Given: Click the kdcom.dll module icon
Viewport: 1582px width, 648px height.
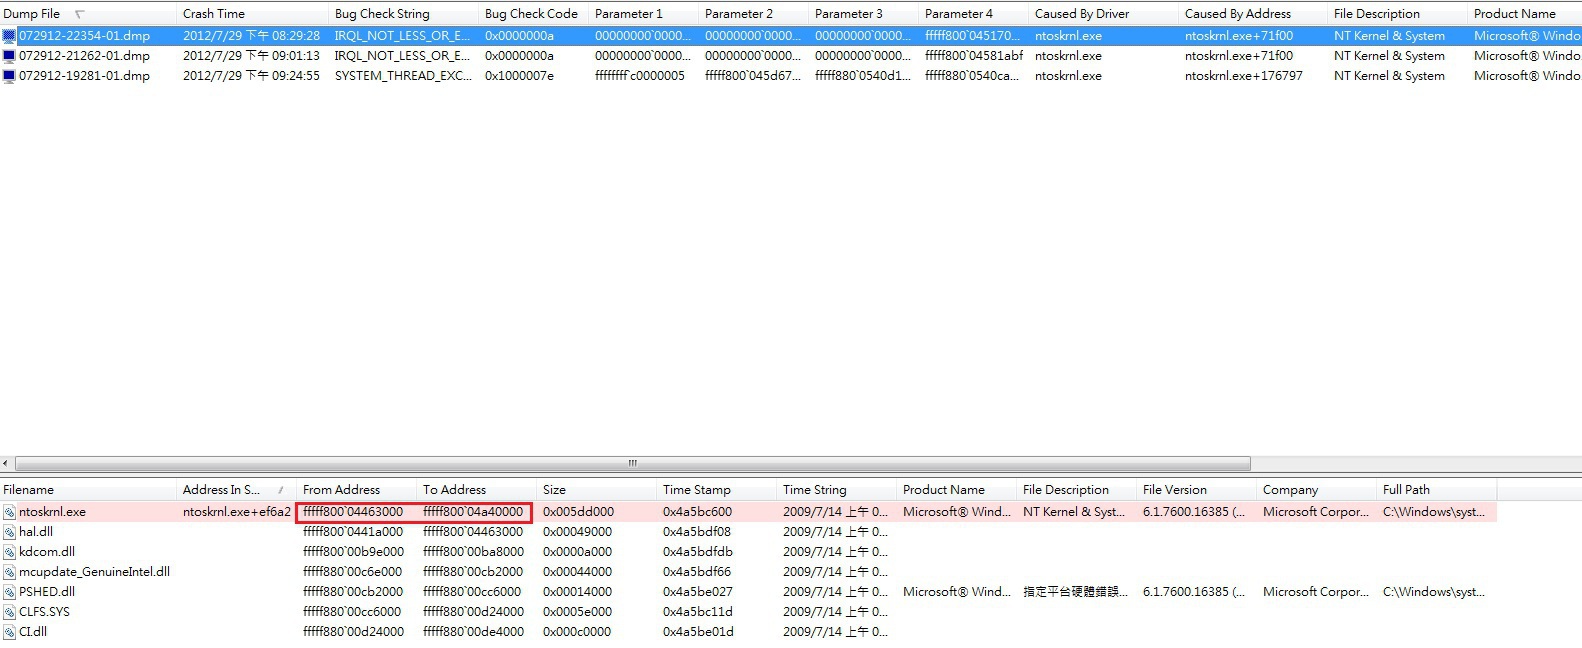Looking at the screenshot, I should (x=9, y=552).
